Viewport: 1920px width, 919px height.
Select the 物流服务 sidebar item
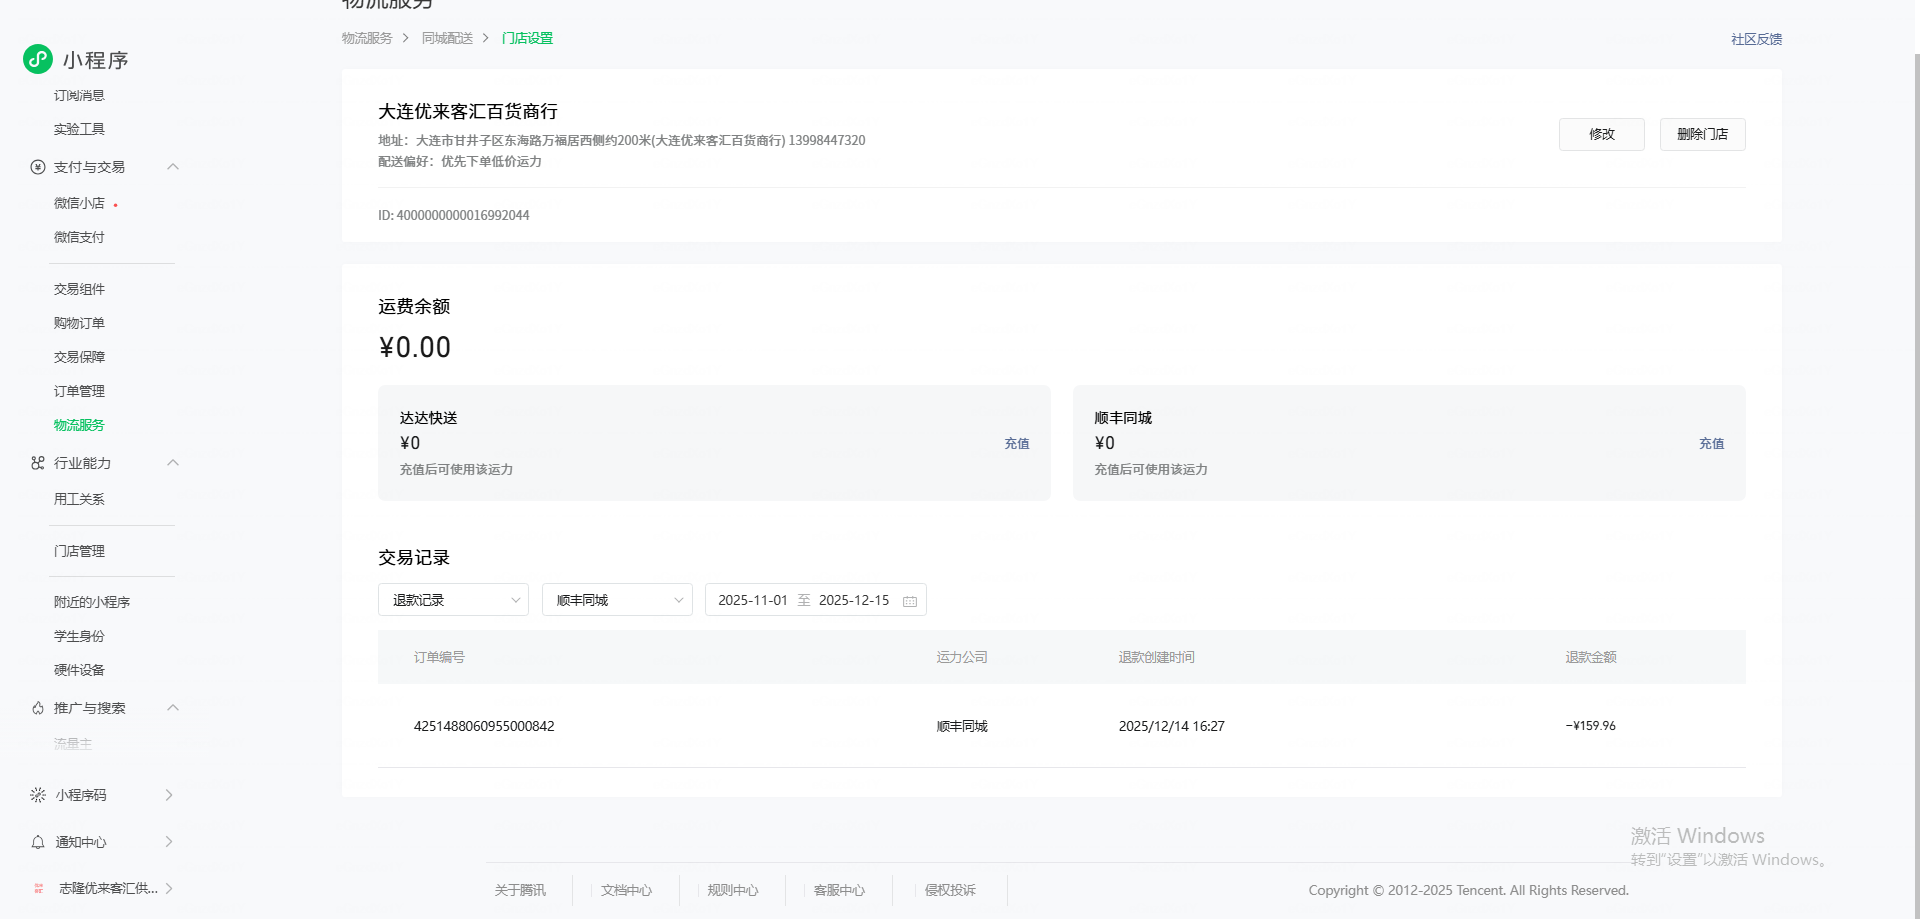(79, 425)
